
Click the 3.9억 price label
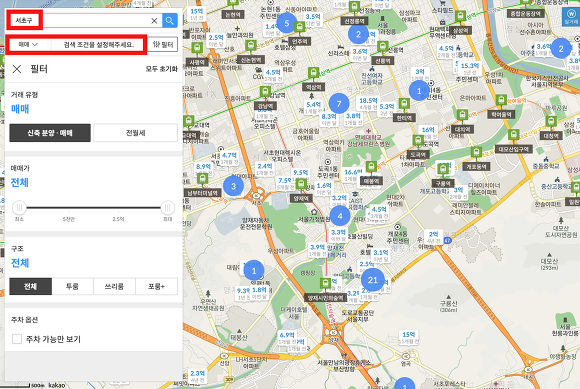pos(317,250)
